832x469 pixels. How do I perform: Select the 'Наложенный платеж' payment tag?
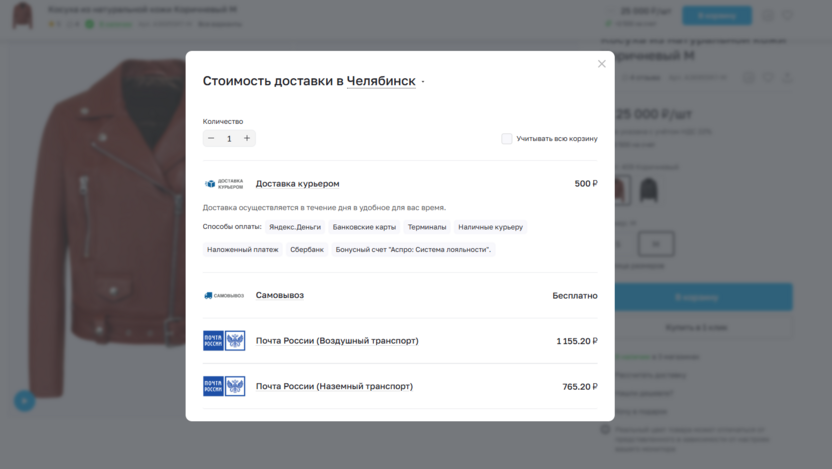[242, 249]
